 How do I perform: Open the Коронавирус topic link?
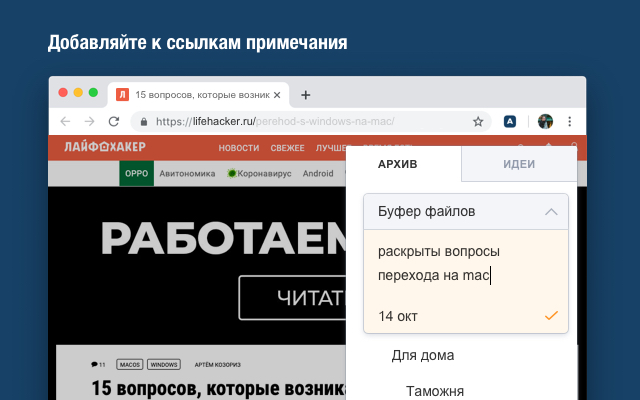coord(260,173)
